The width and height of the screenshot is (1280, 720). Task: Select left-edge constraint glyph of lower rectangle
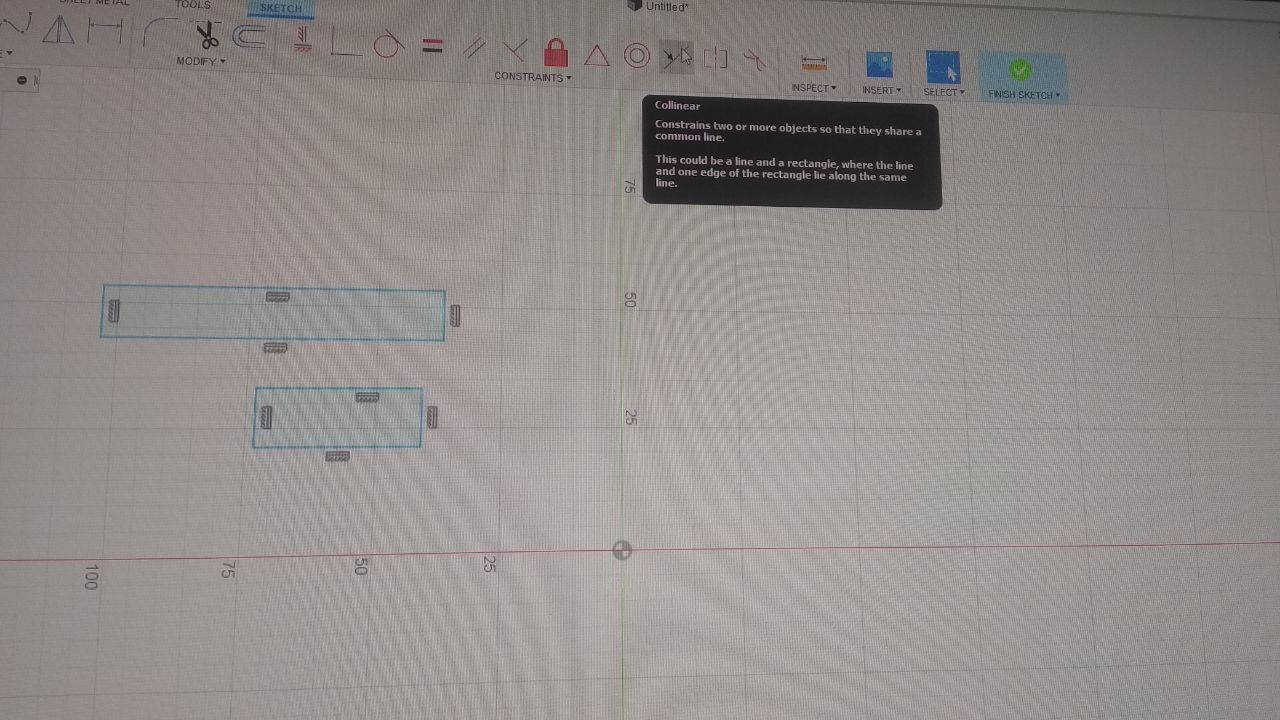[x=266, y=417]
